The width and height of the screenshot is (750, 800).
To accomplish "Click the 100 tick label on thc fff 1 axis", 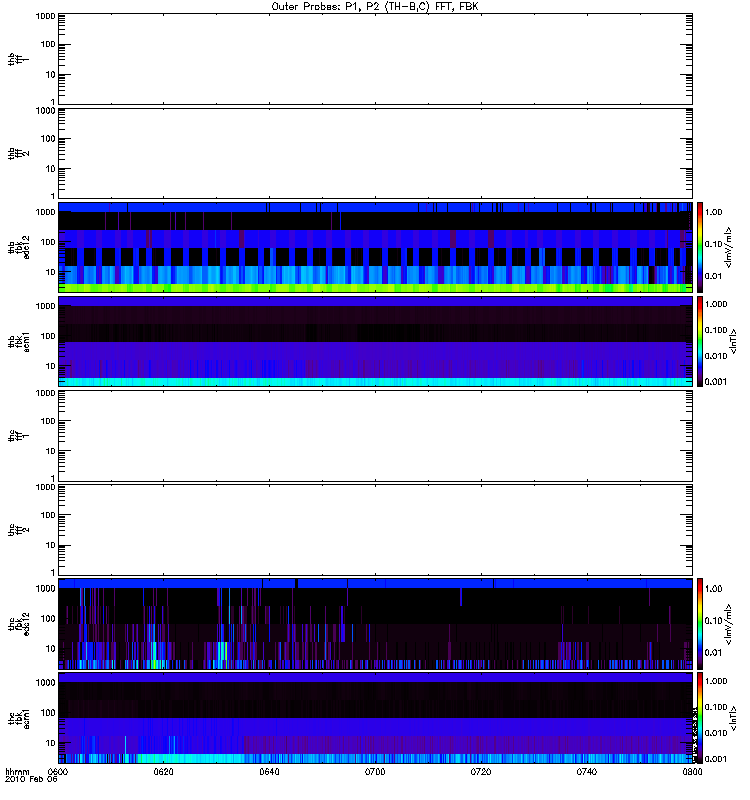I will pyautogui.click(x=48, y=421).
